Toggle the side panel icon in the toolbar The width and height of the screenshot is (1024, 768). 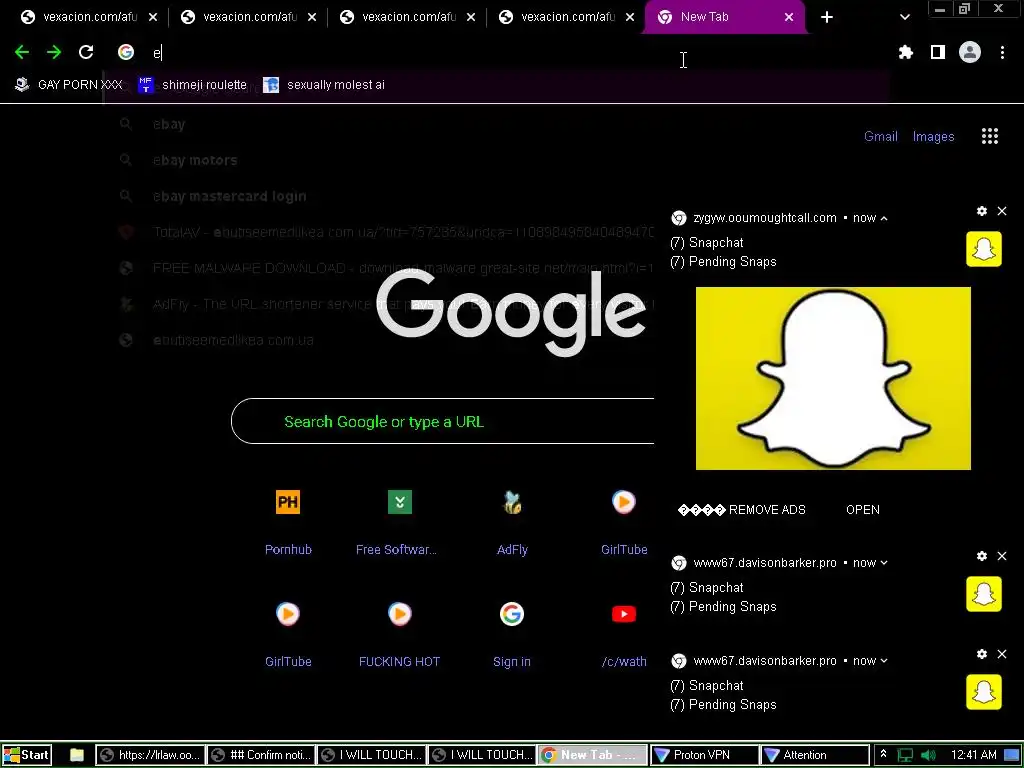pyautogui.click(x=938, y=52)
